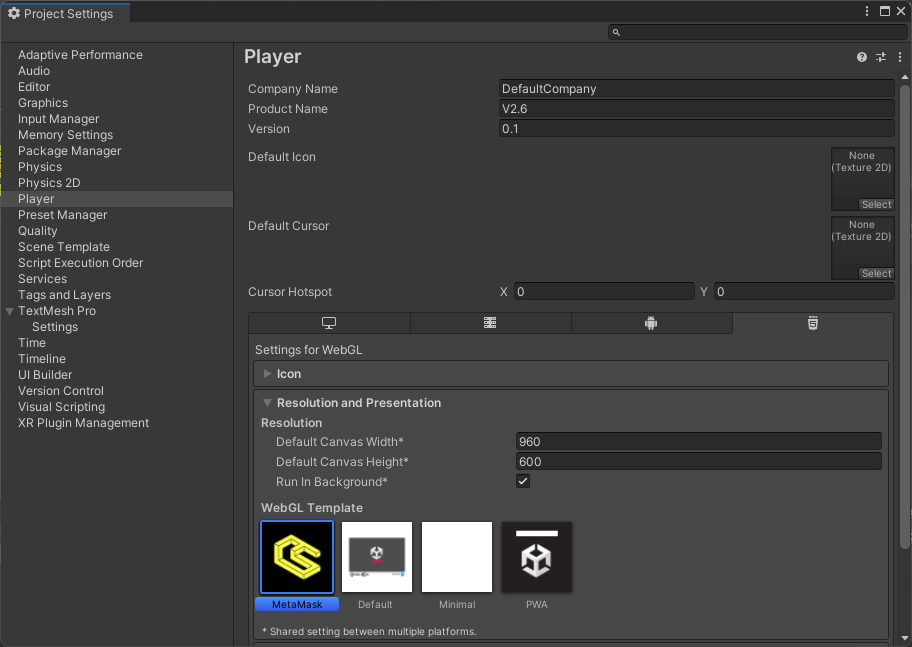
Task: Switch to the WebGL HTML5 platform tab
Action: click(812, 323)
